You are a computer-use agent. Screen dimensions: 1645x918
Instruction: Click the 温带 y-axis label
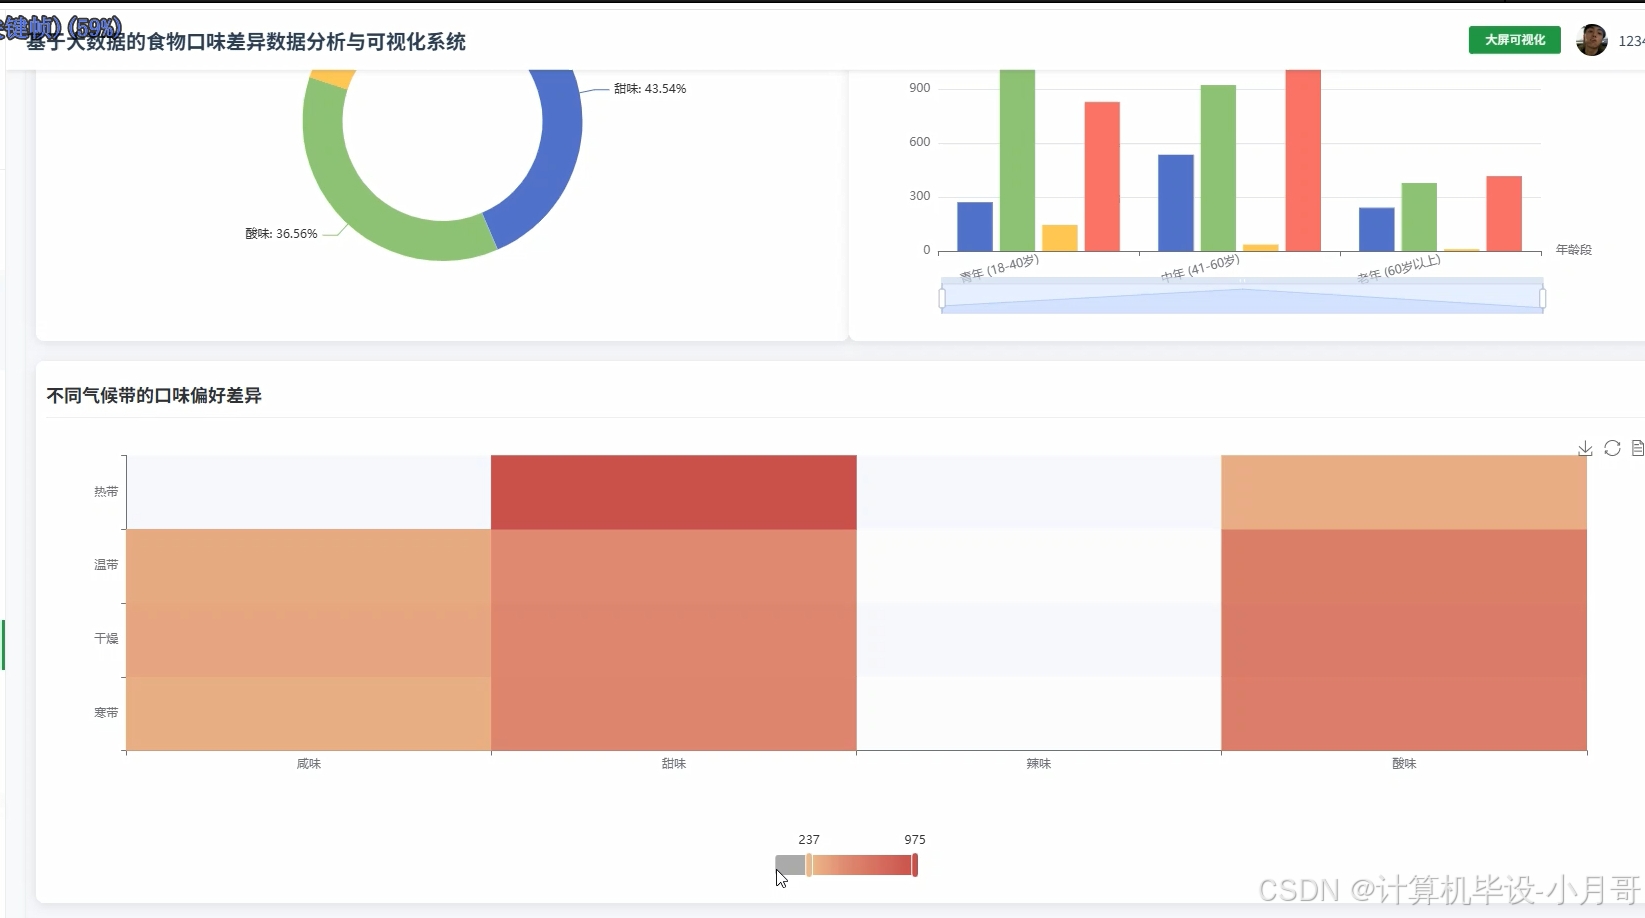(x=106, y=565)
